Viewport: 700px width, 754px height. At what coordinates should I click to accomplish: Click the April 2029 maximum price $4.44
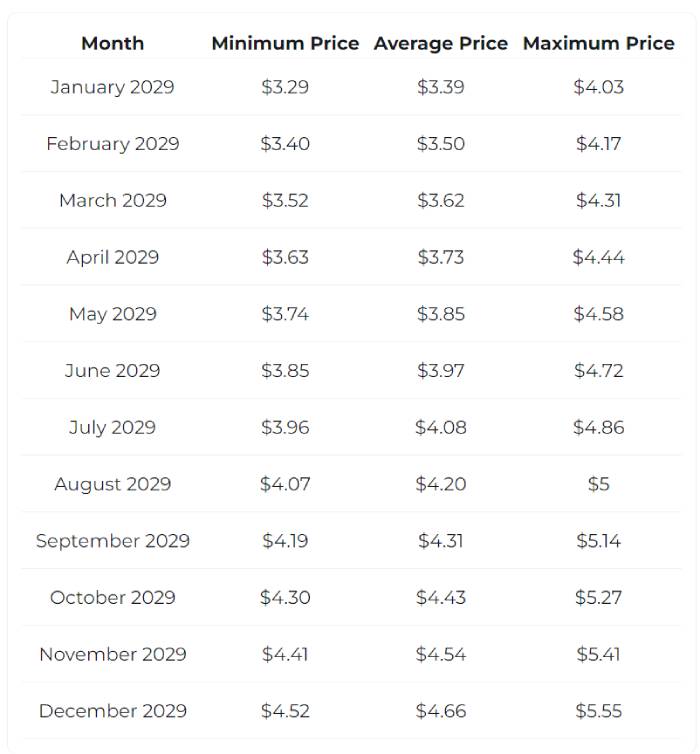coord(598,257)
